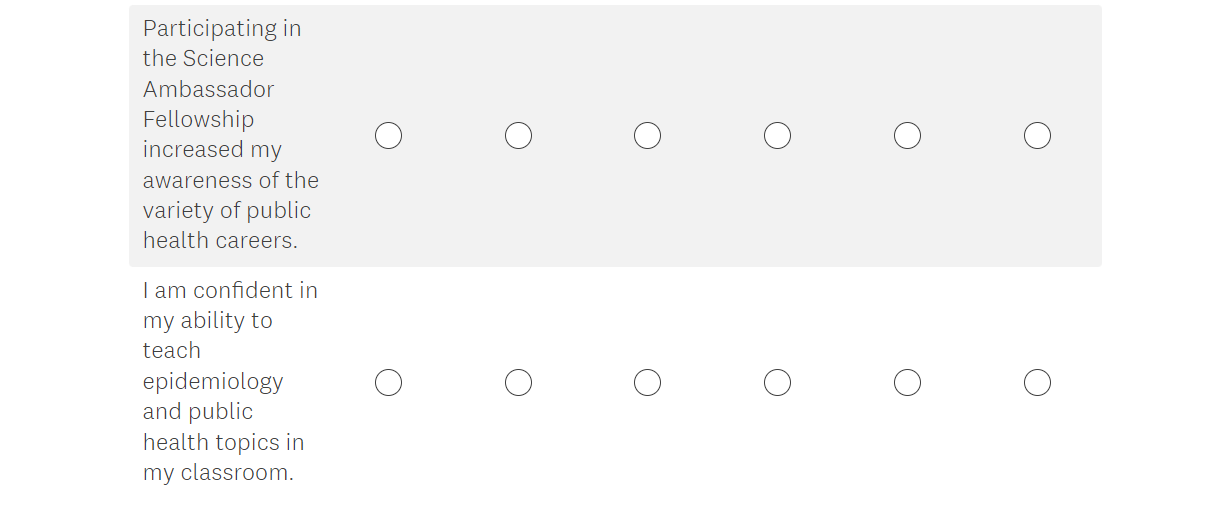Choose third radio for careers awareness statement

tap(647, 136)
